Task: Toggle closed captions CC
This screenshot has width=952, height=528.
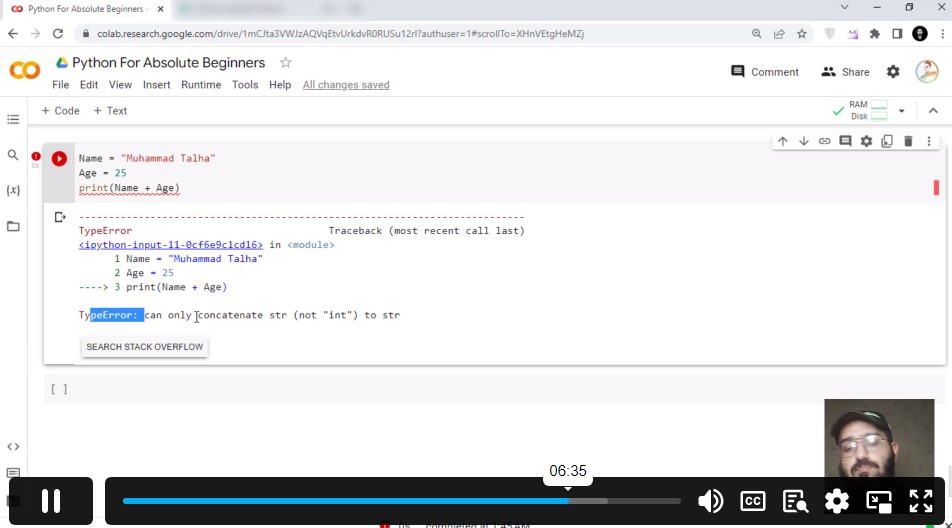Action: [753, 501]
